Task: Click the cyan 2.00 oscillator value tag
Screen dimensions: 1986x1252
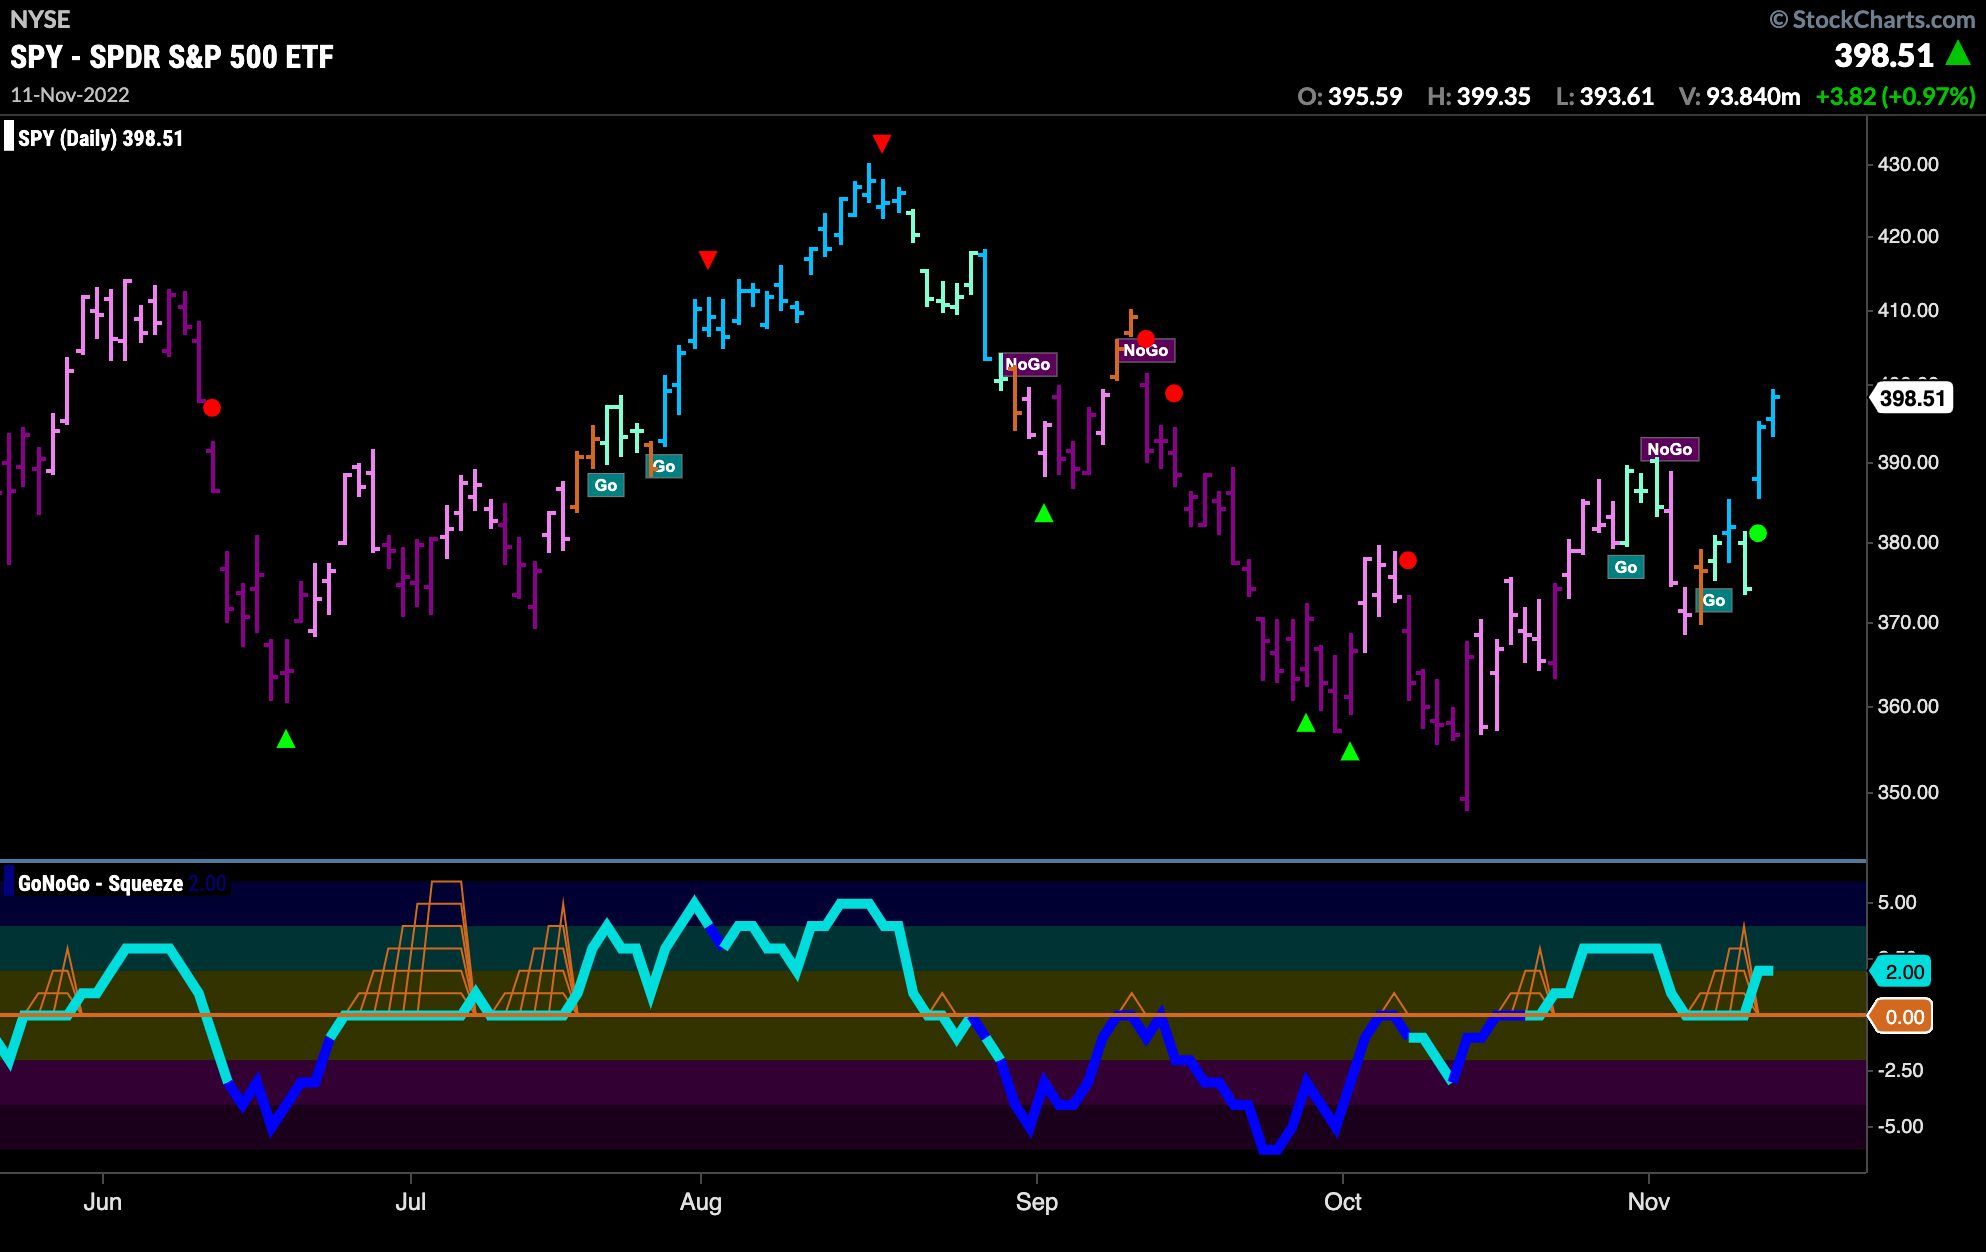Action: coord(1901,972)
